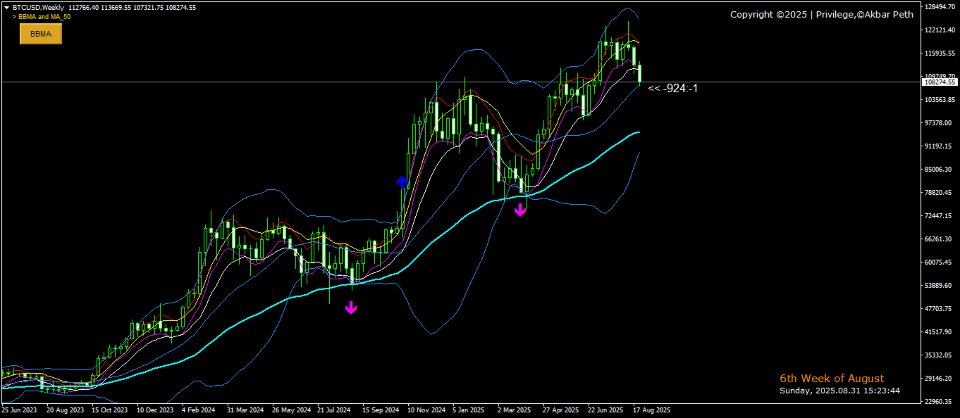Click the 'Copyright ©2025 | Privilege,©Akbar Peth' label
The width and height of the screenshot is (960, 418).
pyautogui.click(x=822, y=14)
